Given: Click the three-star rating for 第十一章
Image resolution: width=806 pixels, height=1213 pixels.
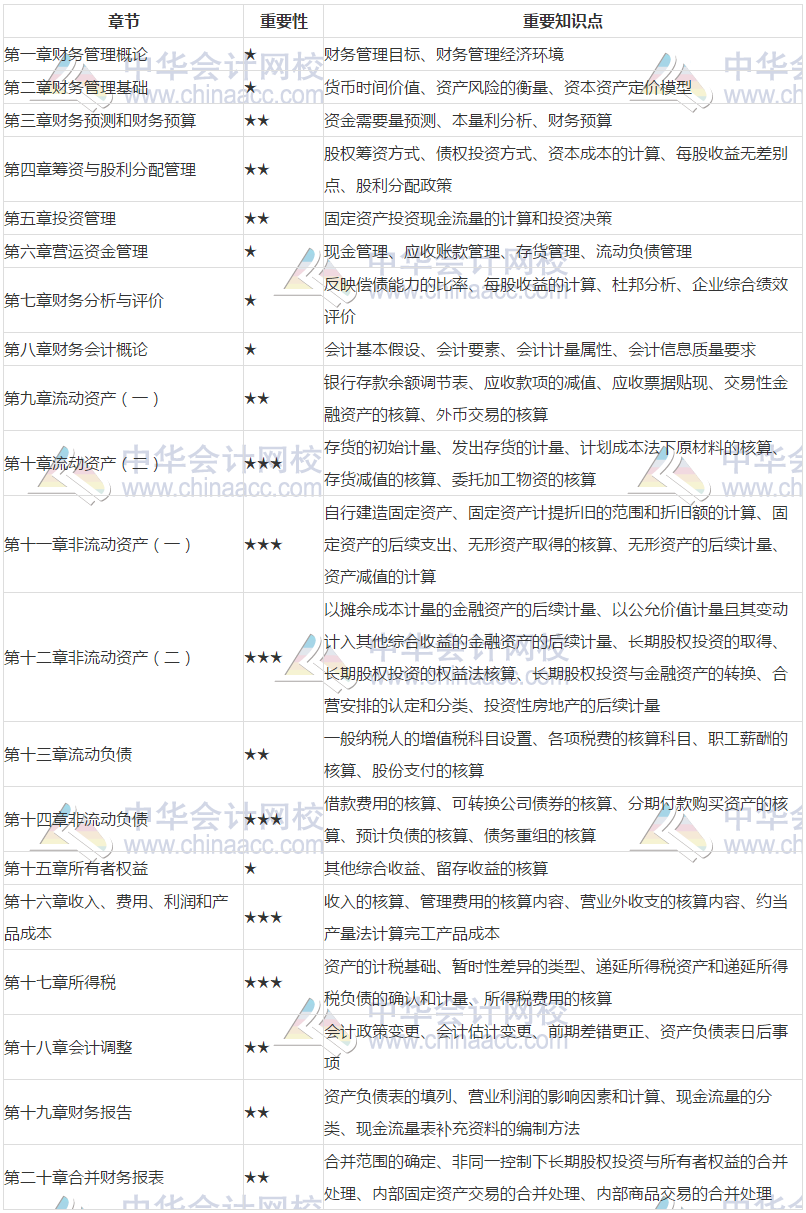Looking at the screenshot, I should pos(265,544).
